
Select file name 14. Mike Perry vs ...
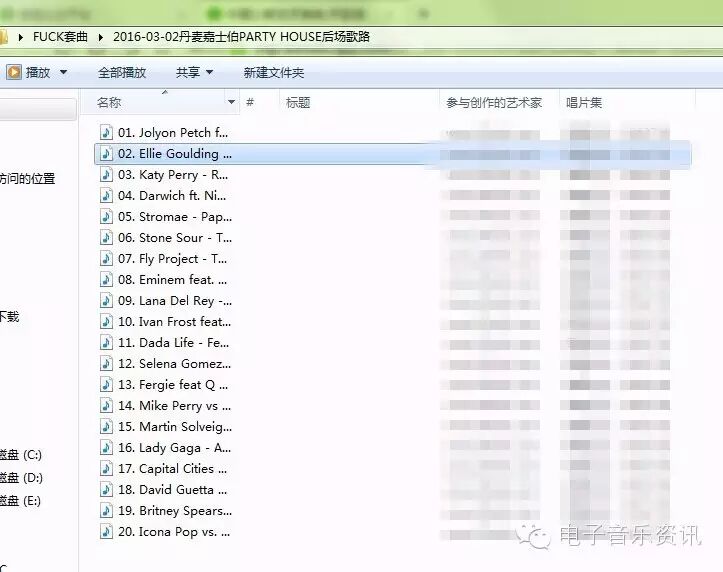tap(174, 406)
